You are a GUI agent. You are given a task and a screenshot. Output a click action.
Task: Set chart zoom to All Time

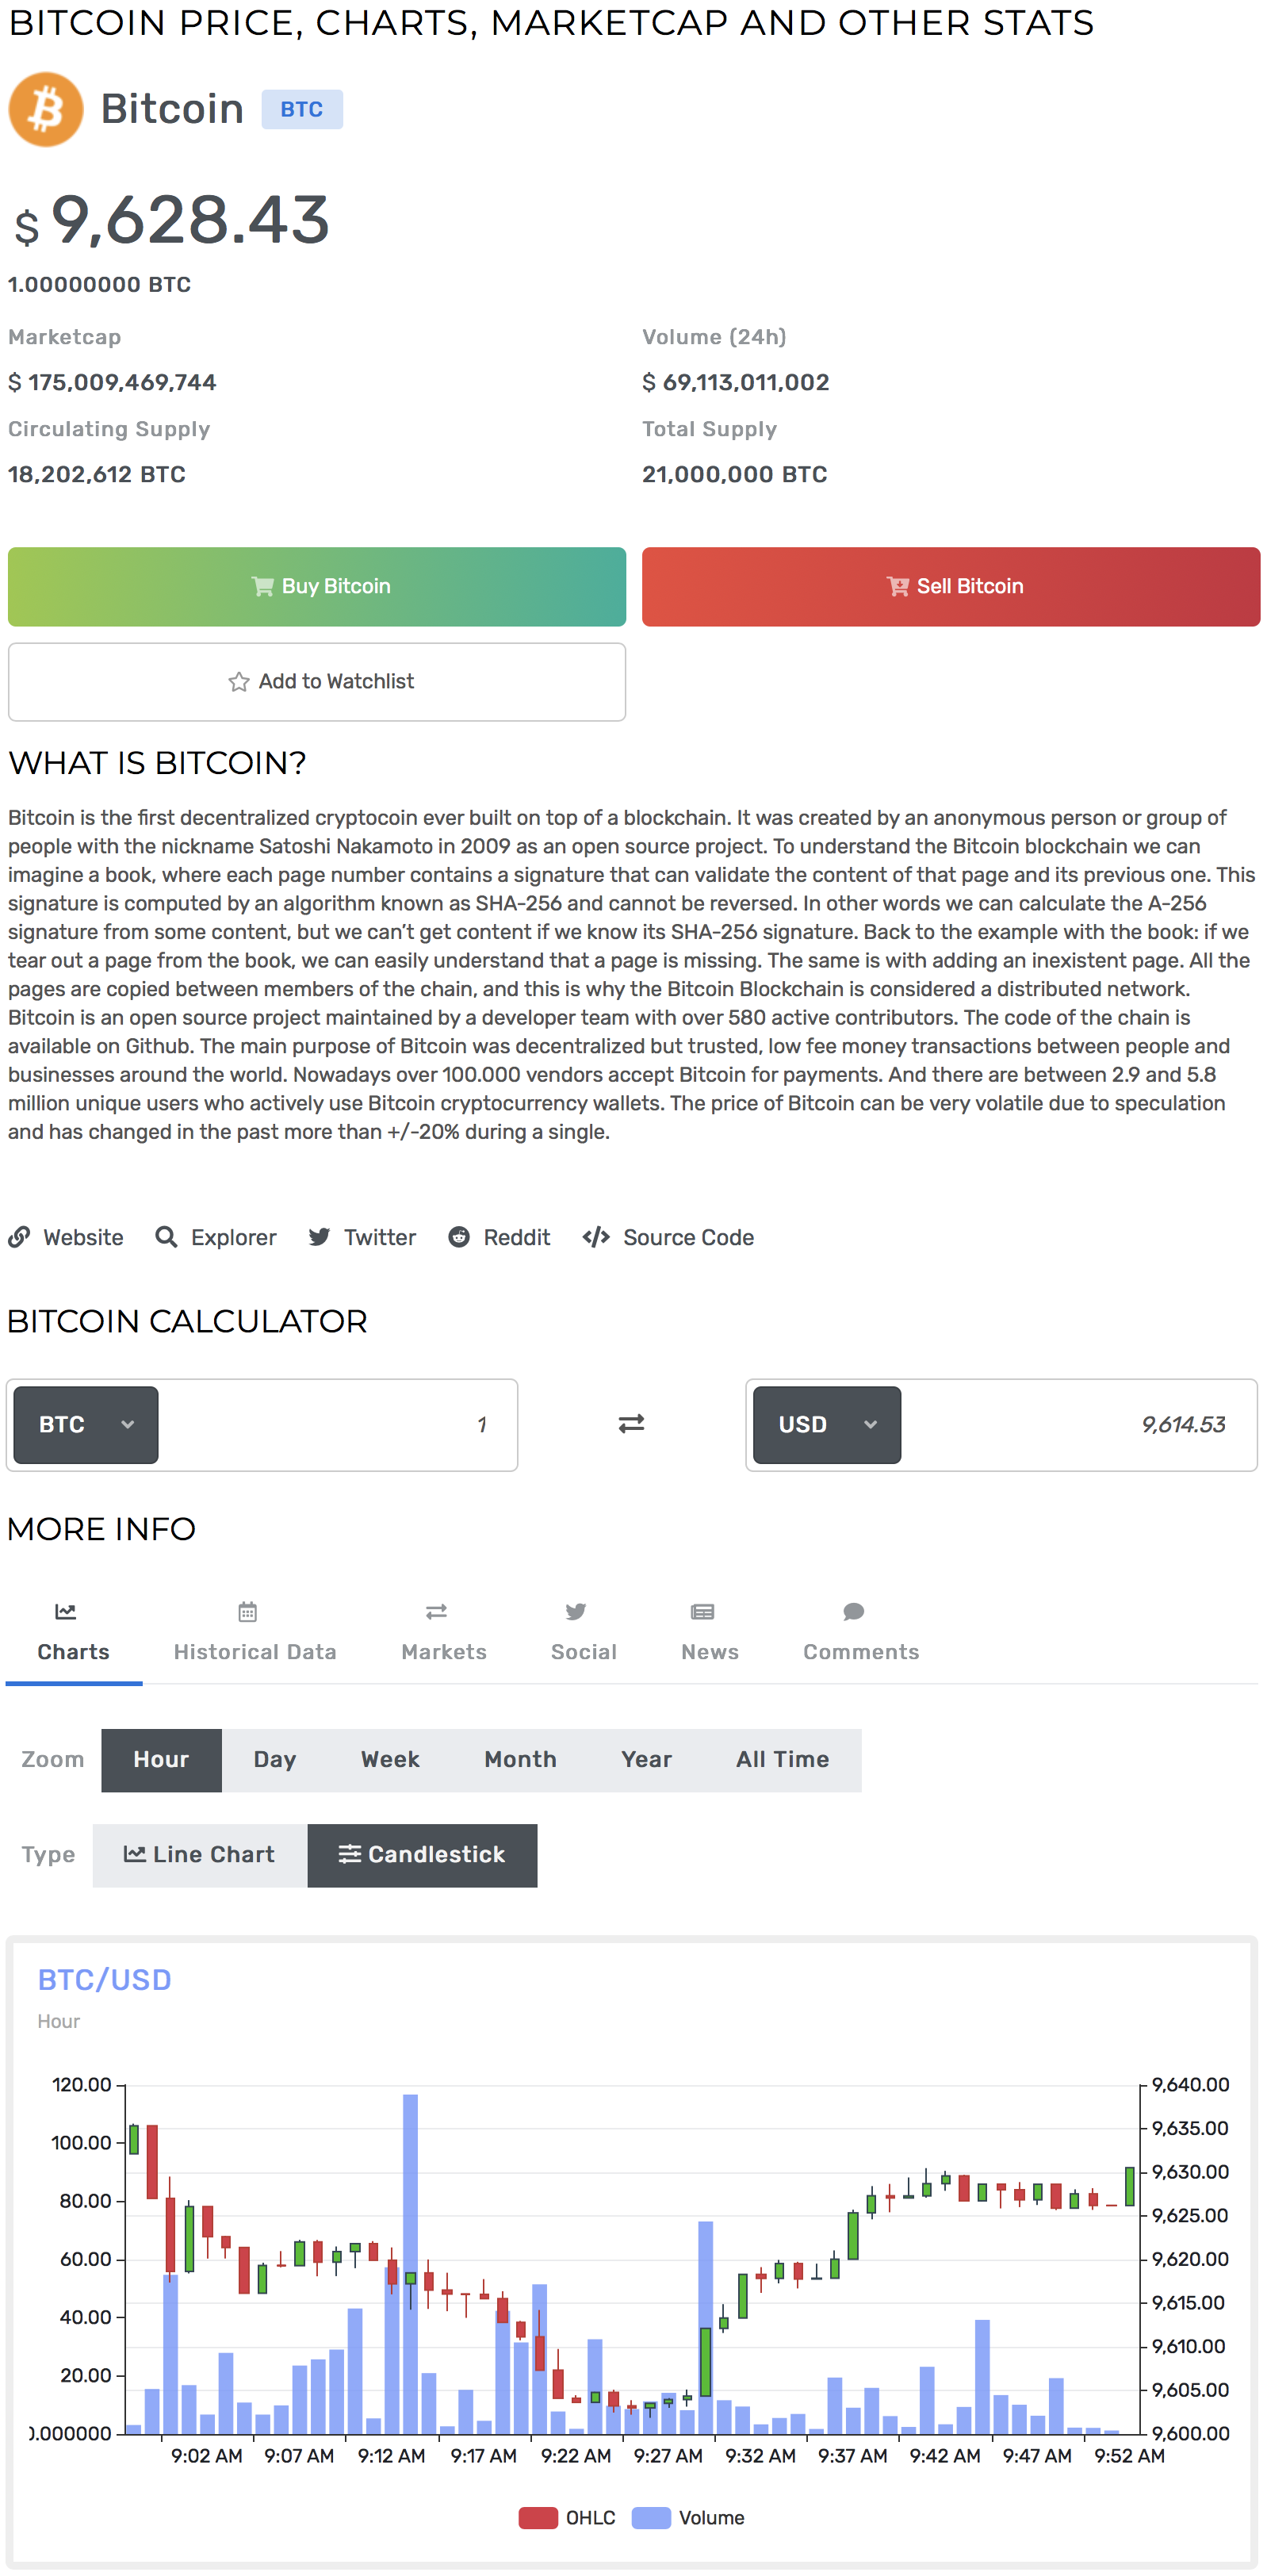coord(782,1760)
